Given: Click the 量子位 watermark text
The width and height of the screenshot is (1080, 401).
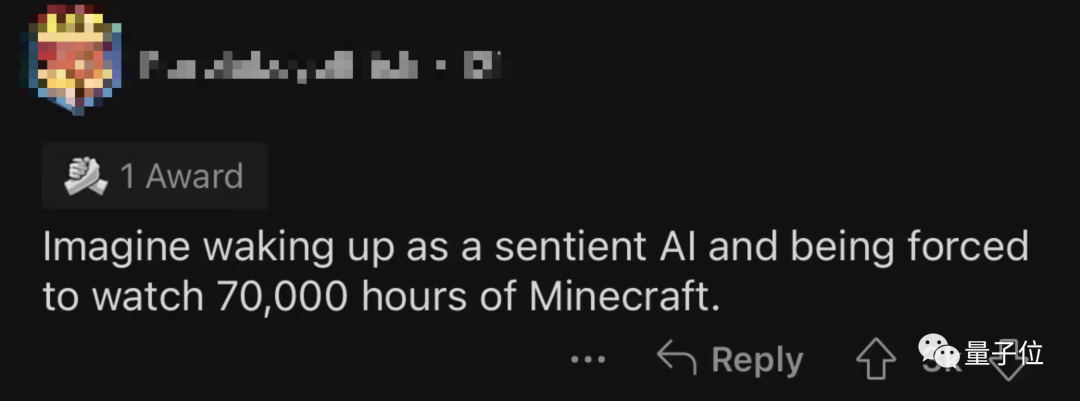Looking at the screenshot, I should 1003,352.
